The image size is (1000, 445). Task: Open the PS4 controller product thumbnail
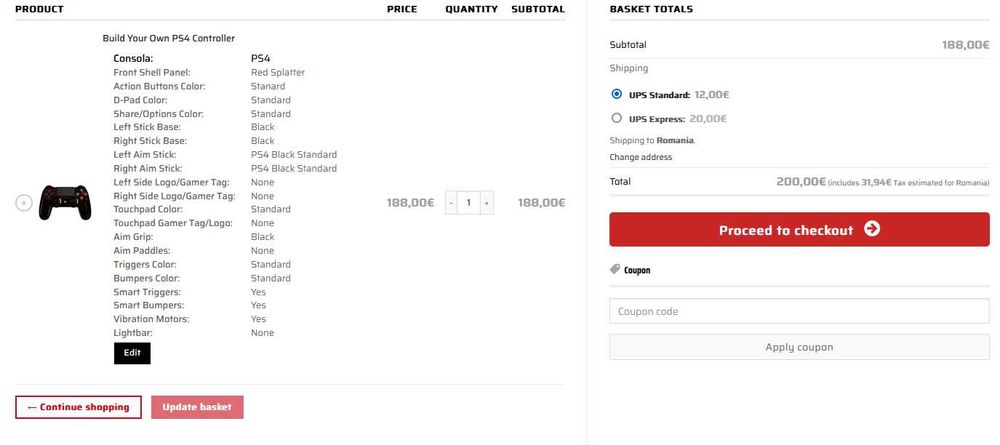click(65, 203)
